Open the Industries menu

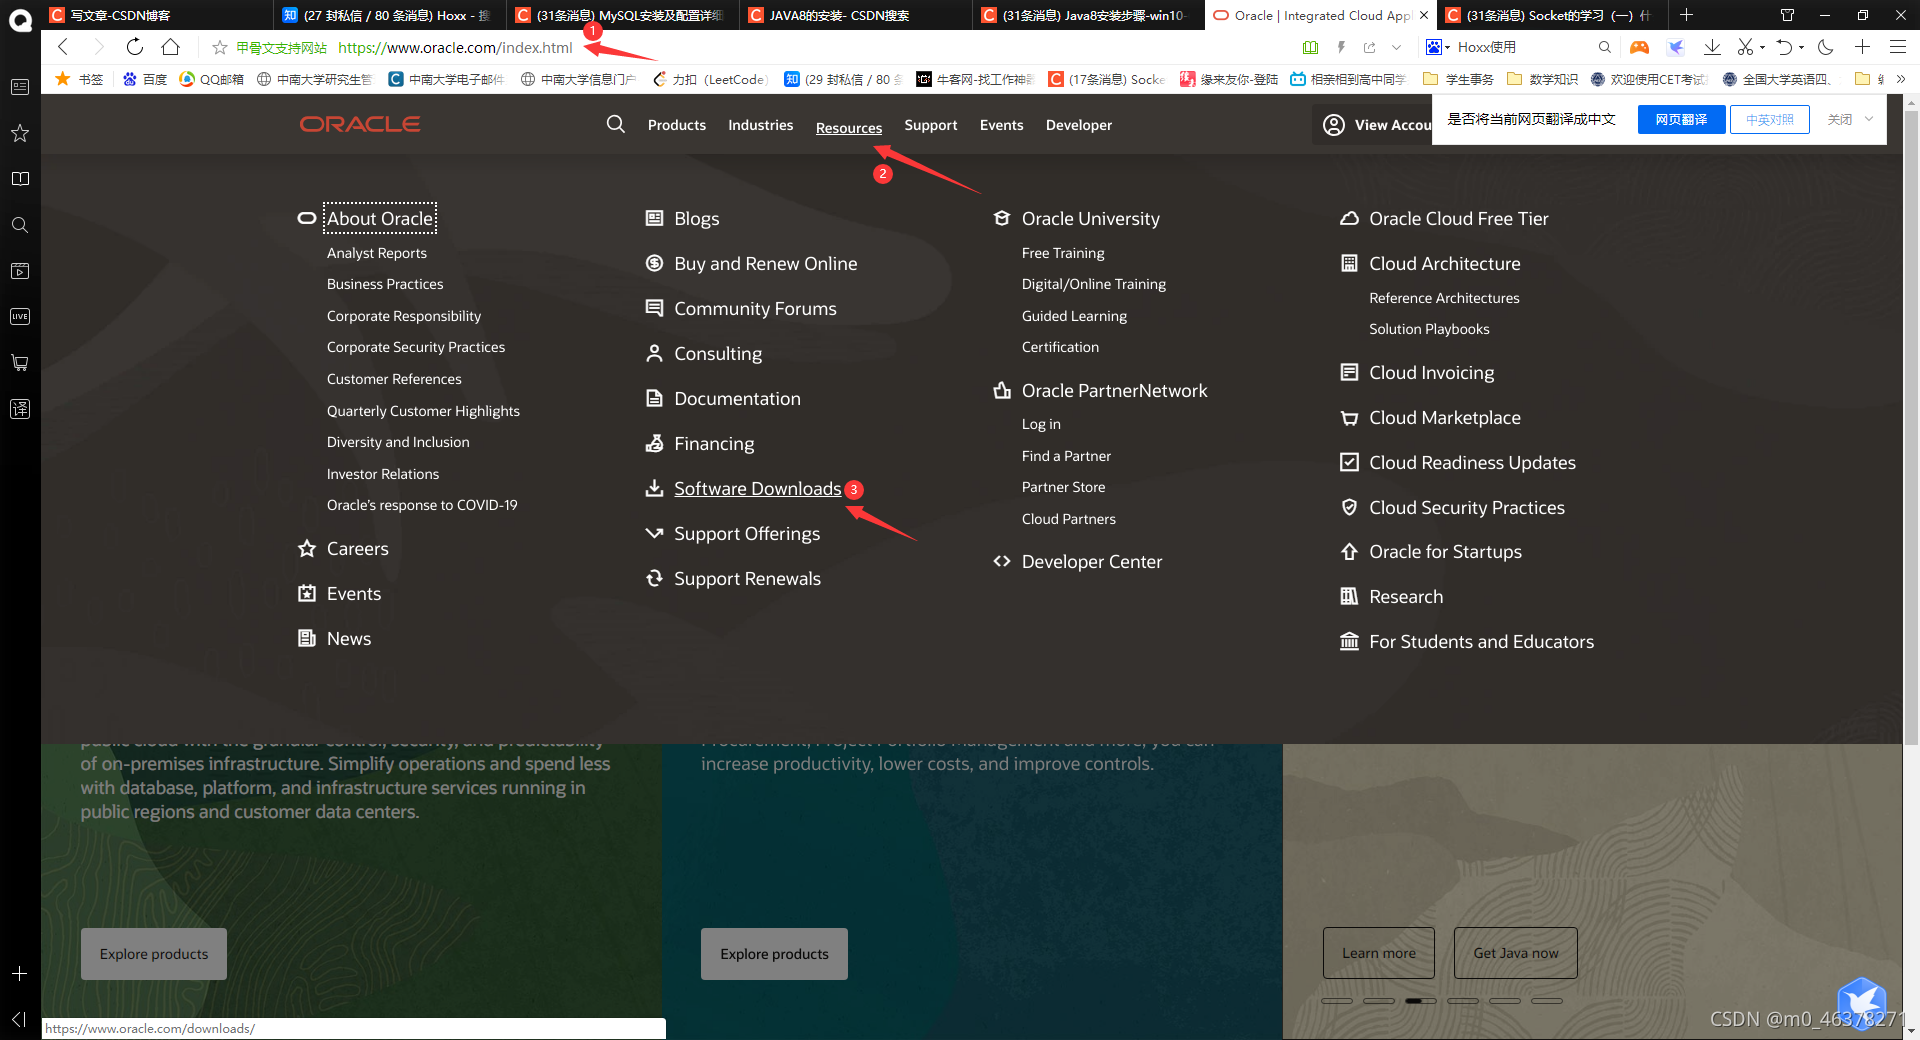pos(760,125)
